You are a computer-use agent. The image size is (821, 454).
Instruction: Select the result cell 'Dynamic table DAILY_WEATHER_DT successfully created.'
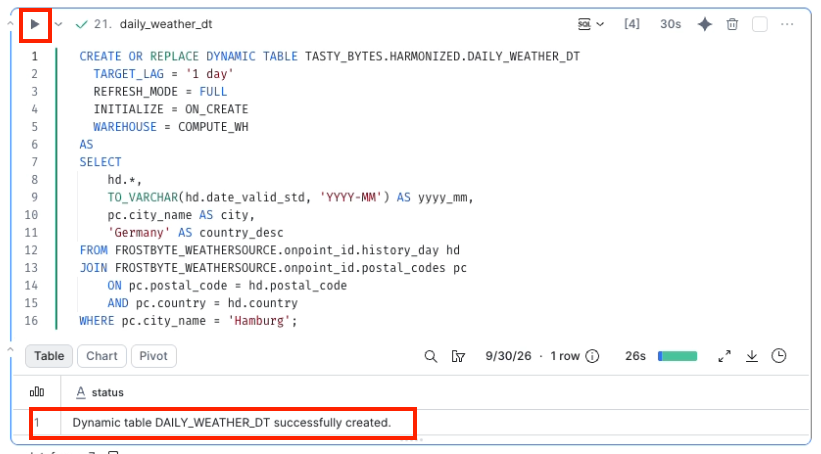232,423
